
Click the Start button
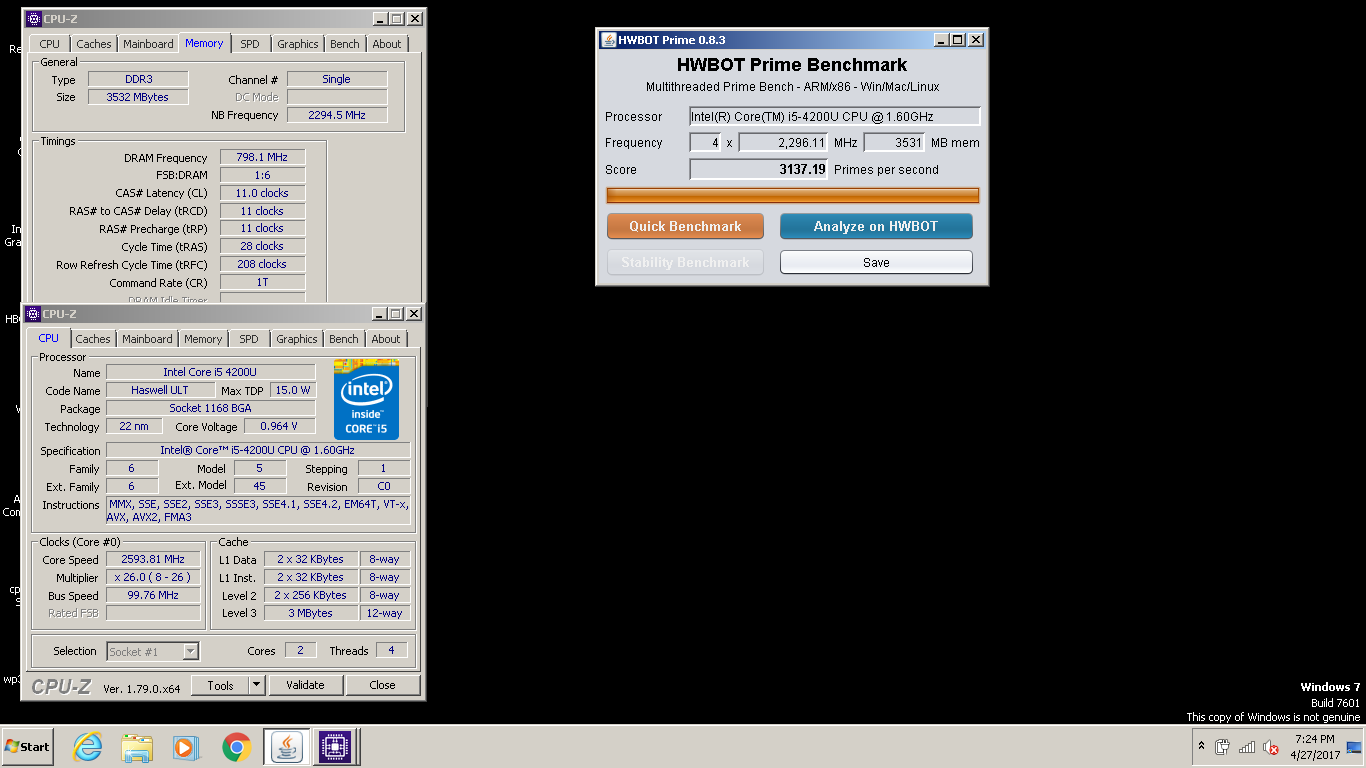coord(27,747)
